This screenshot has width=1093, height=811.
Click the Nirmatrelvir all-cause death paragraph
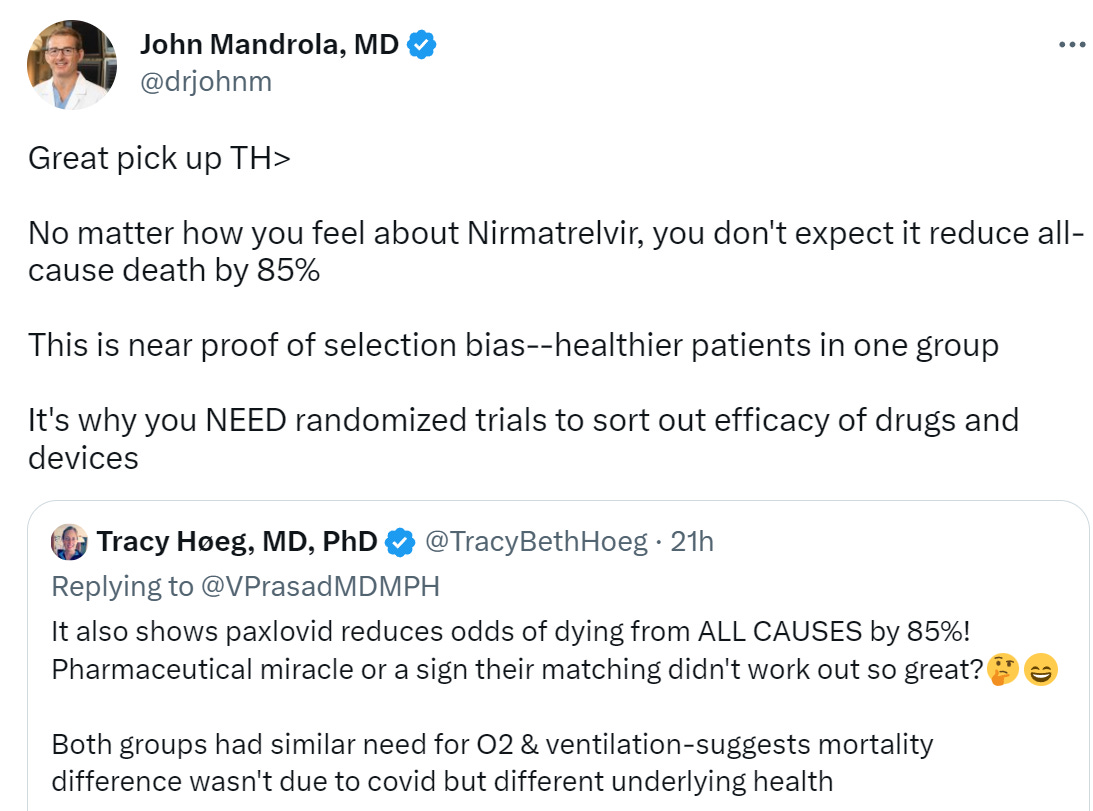pyautogui.click(x=556, y=252)
